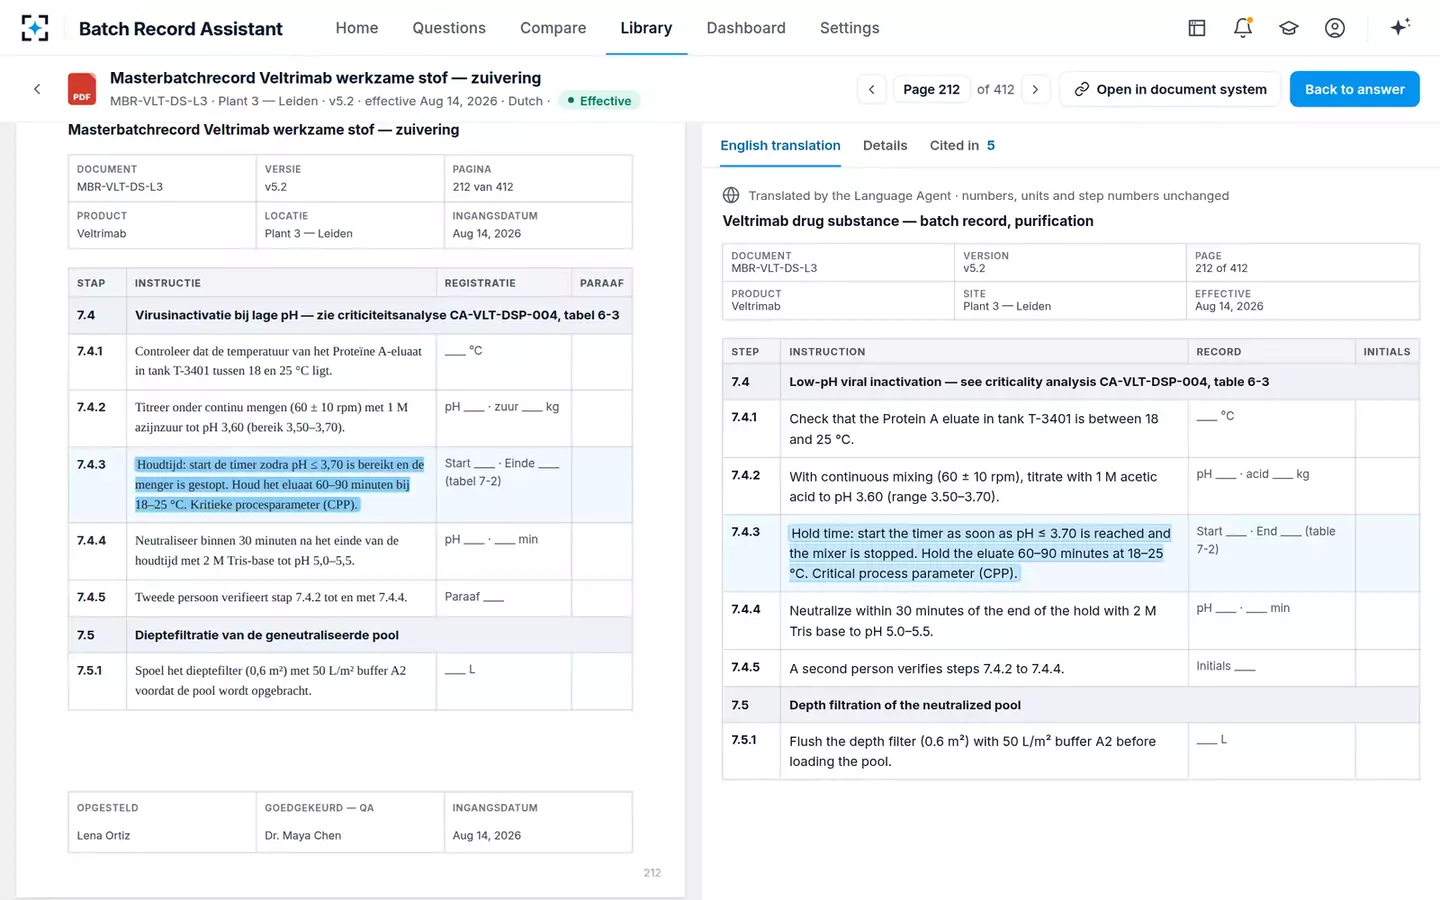Click Dr. Maya Chen approver name

[303, 835]
